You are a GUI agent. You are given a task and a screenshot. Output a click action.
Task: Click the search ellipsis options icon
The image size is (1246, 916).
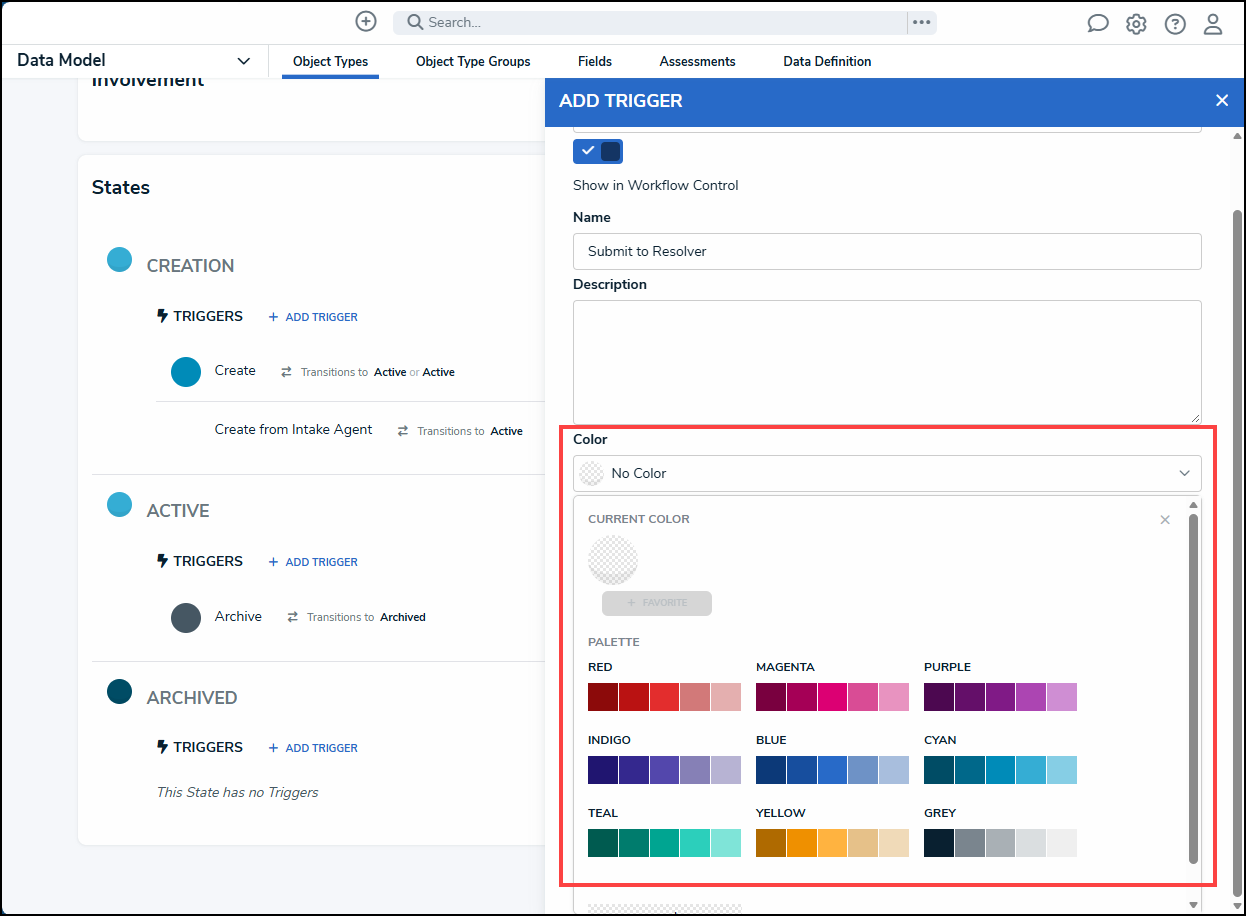(x=922, y=22)
